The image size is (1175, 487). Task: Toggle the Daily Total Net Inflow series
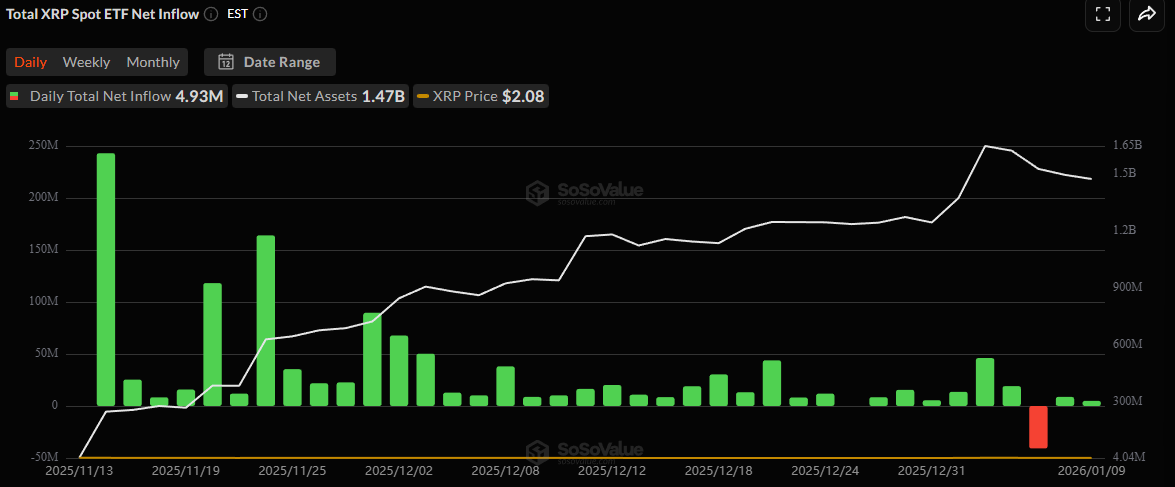117,96
